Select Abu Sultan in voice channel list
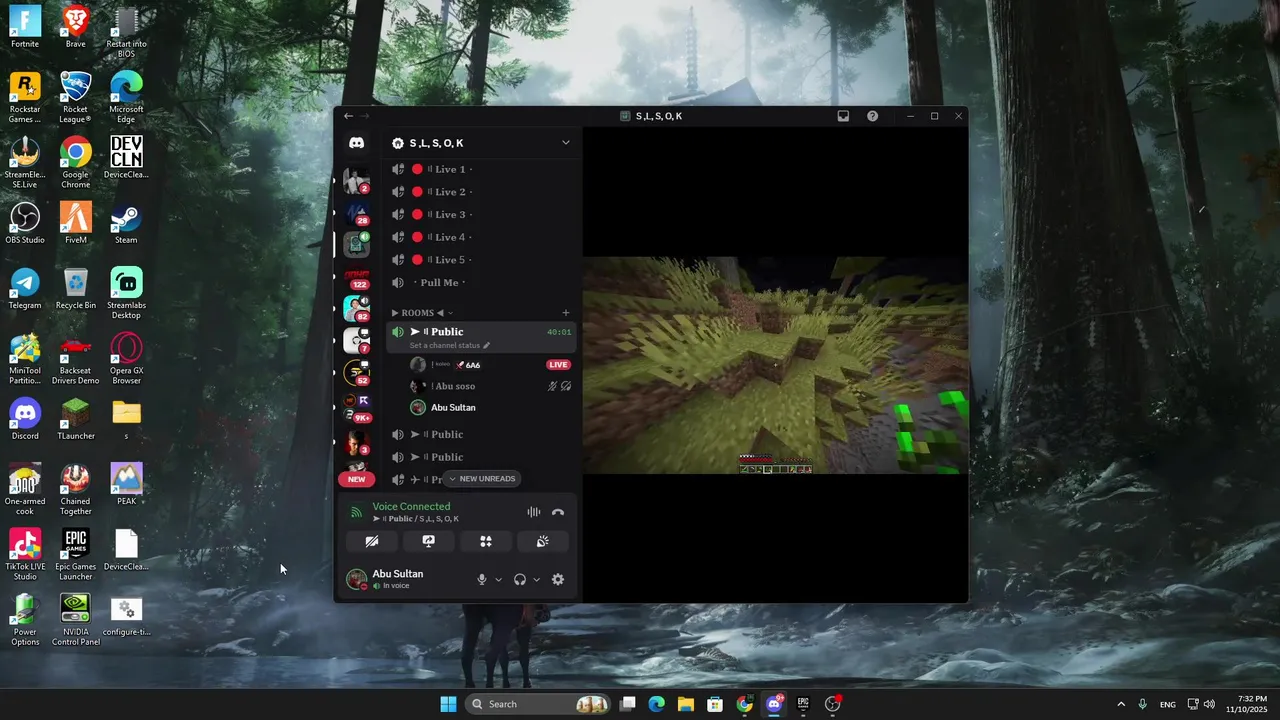The width and height of the screenshot is (1280, 720). pyautogui.click(x=490, y=407)
